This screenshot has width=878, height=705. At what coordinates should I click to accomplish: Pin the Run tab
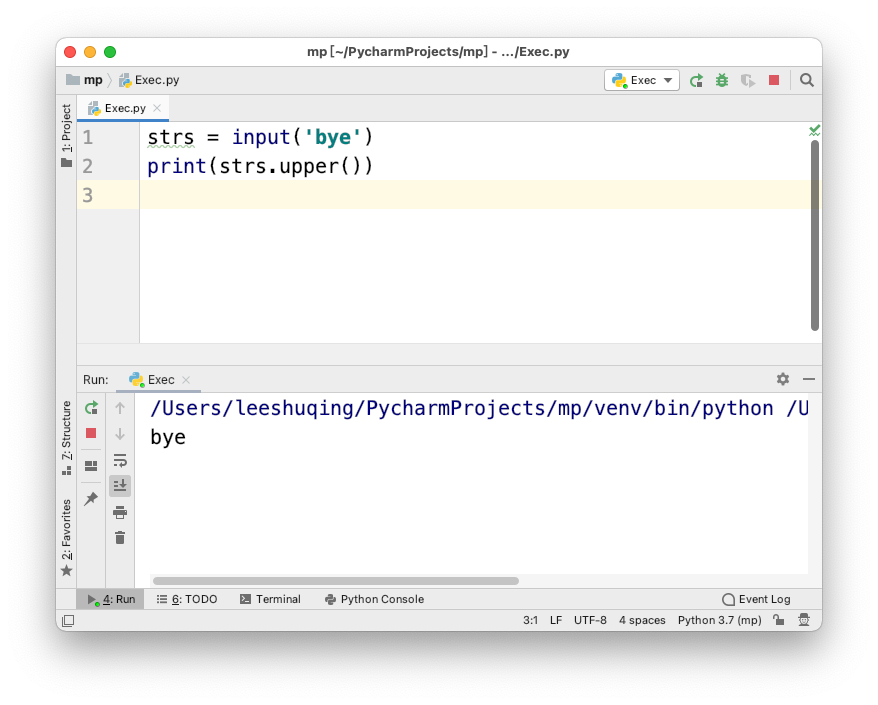[x=91, y=498]
